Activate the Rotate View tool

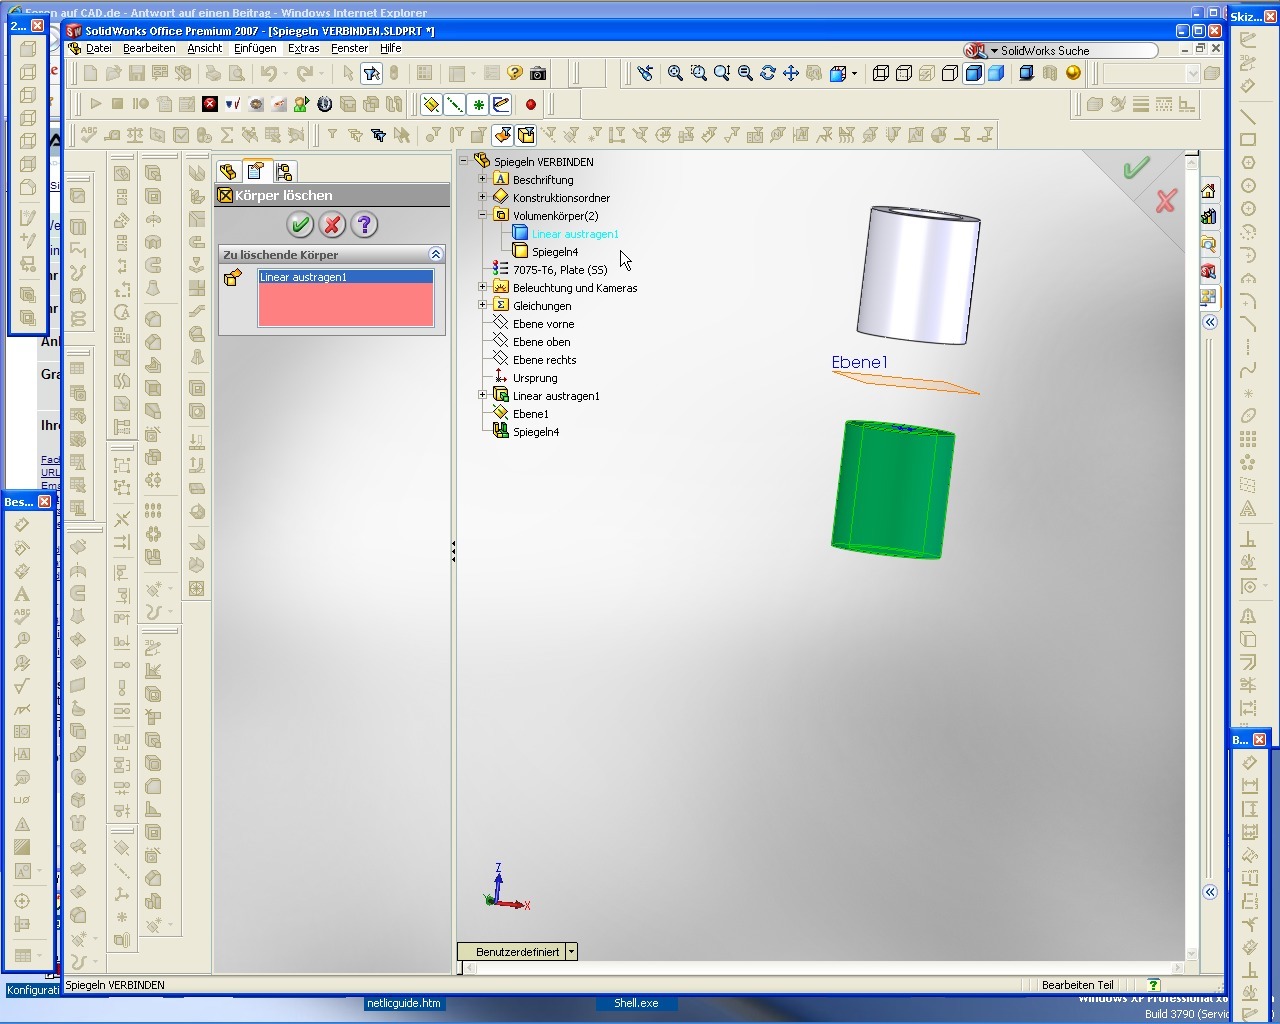tap(768, 73)
